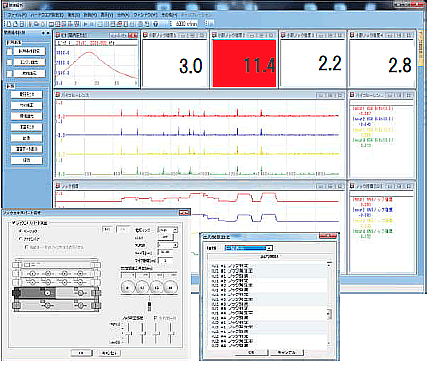427x367 pixels.
Task: Select the first radio button in settings dialog
Action: (x=20, y=231)
